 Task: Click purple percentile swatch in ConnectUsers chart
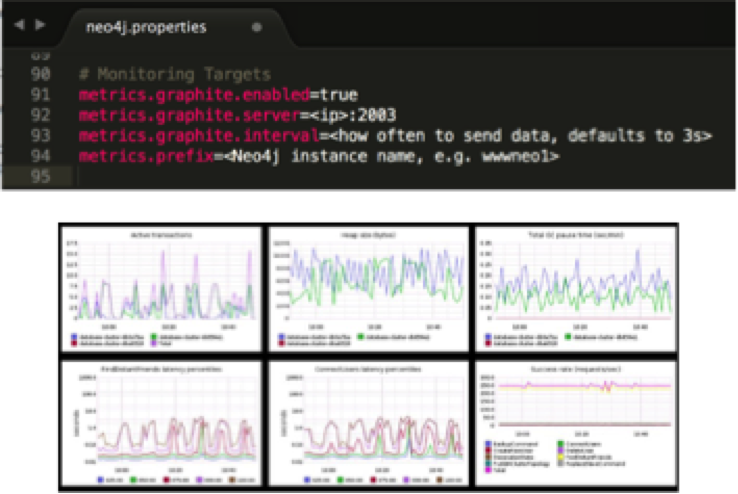pos(406,480)
